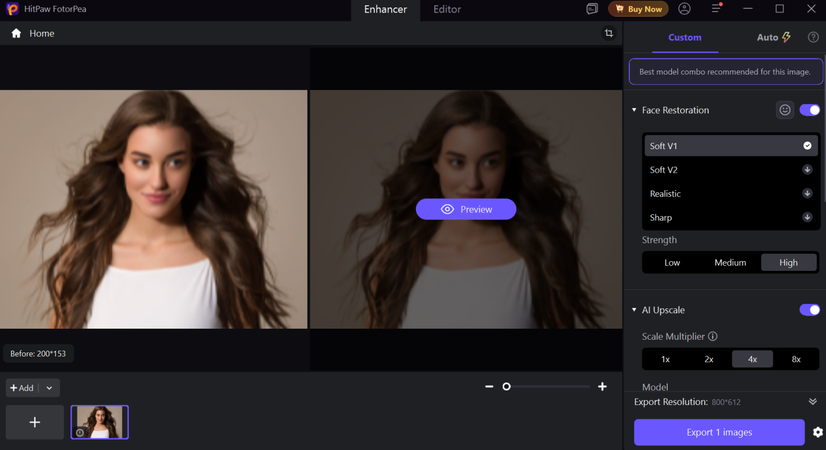Open the Add dropdown arrow
This screenshot has width=826, height=450.
(49, 388)
